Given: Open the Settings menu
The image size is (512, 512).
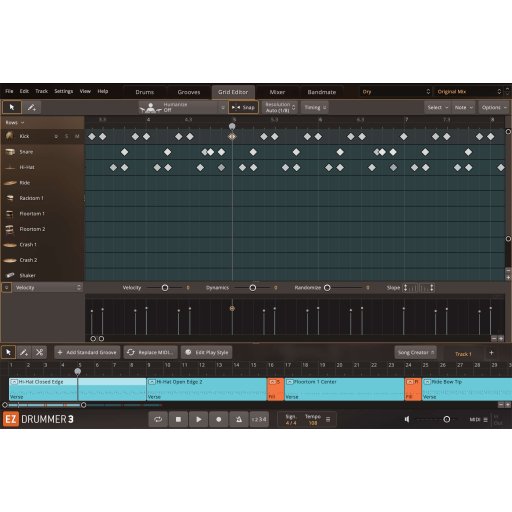Looking at the screenshot, I should (64, 91).
